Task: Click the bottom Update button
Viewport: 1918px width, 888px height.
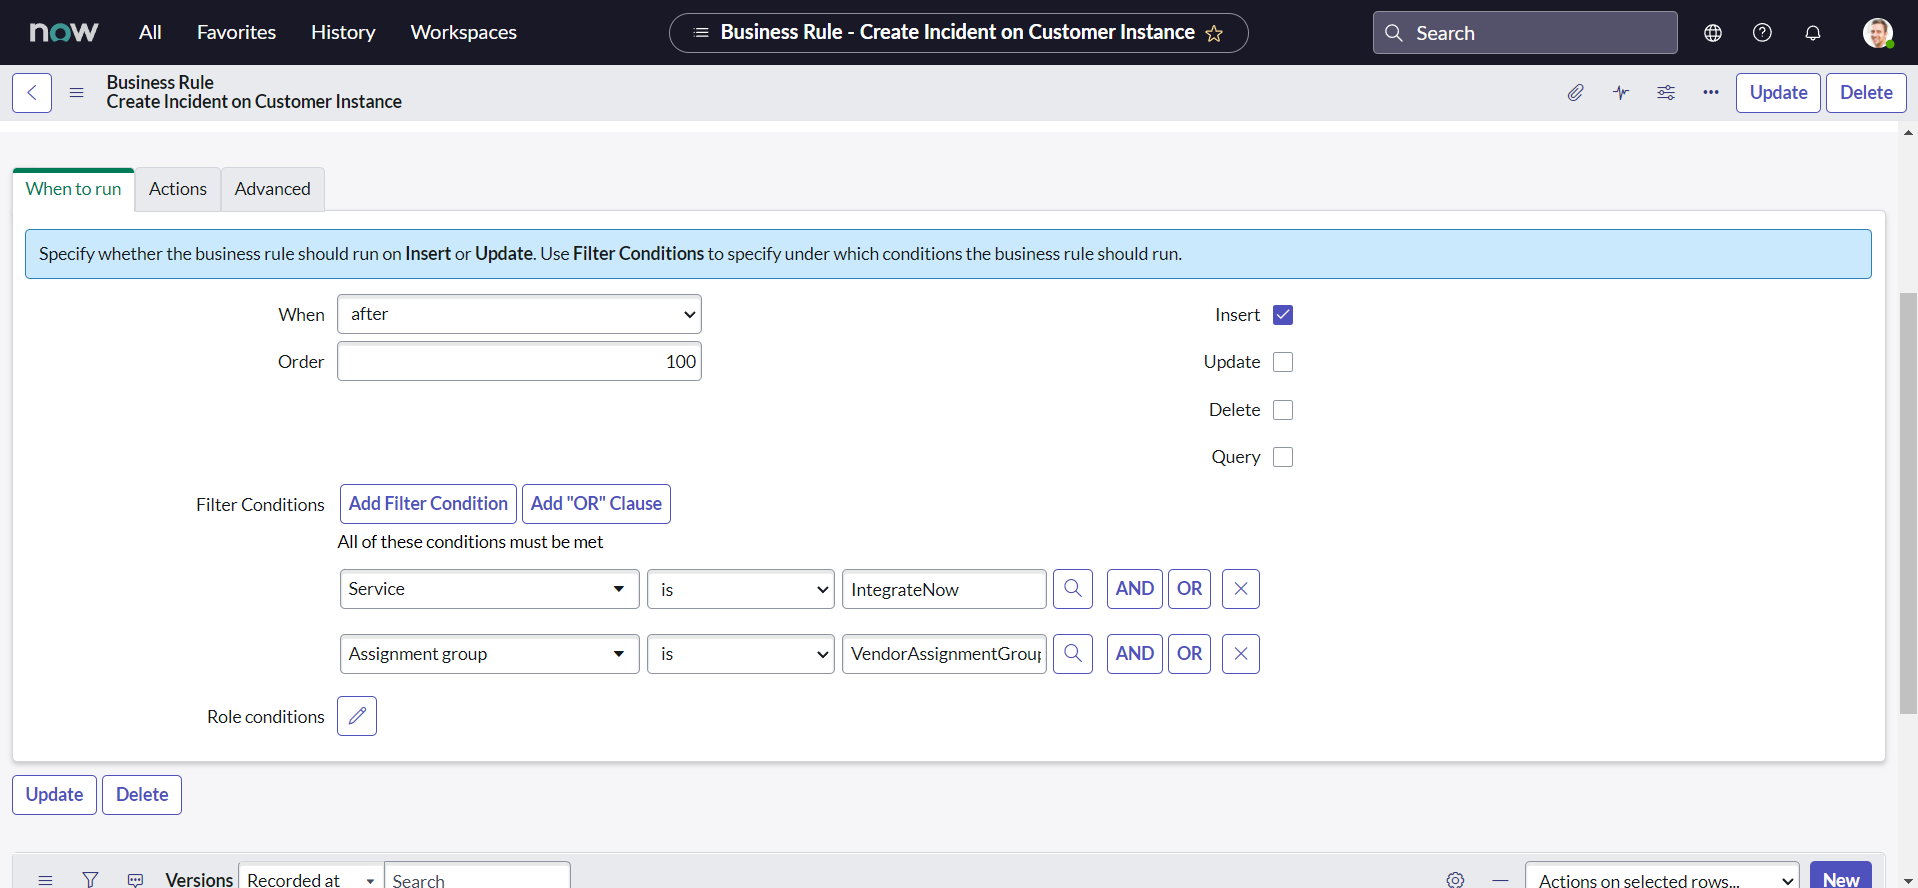Action: (x=54, y=795)
